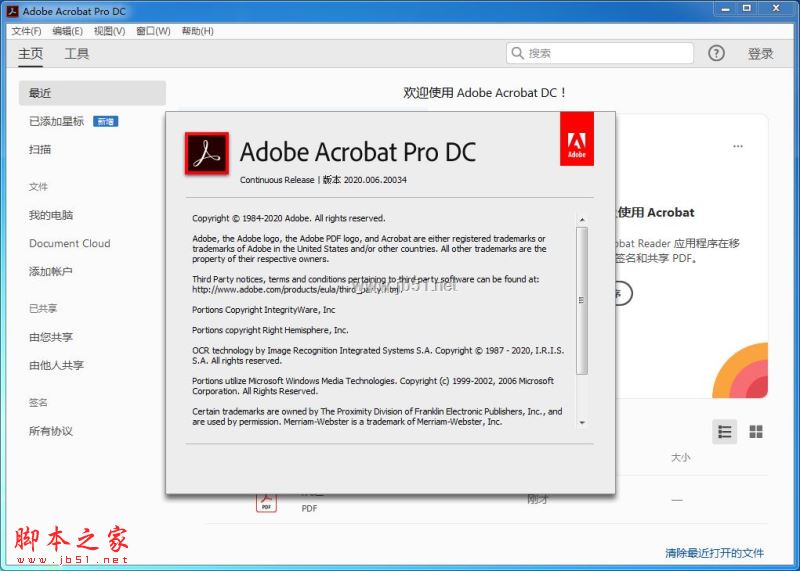Viewport: 800px width, 571px height.
Task: Close the Acrobat window
Action: [776, 9]
